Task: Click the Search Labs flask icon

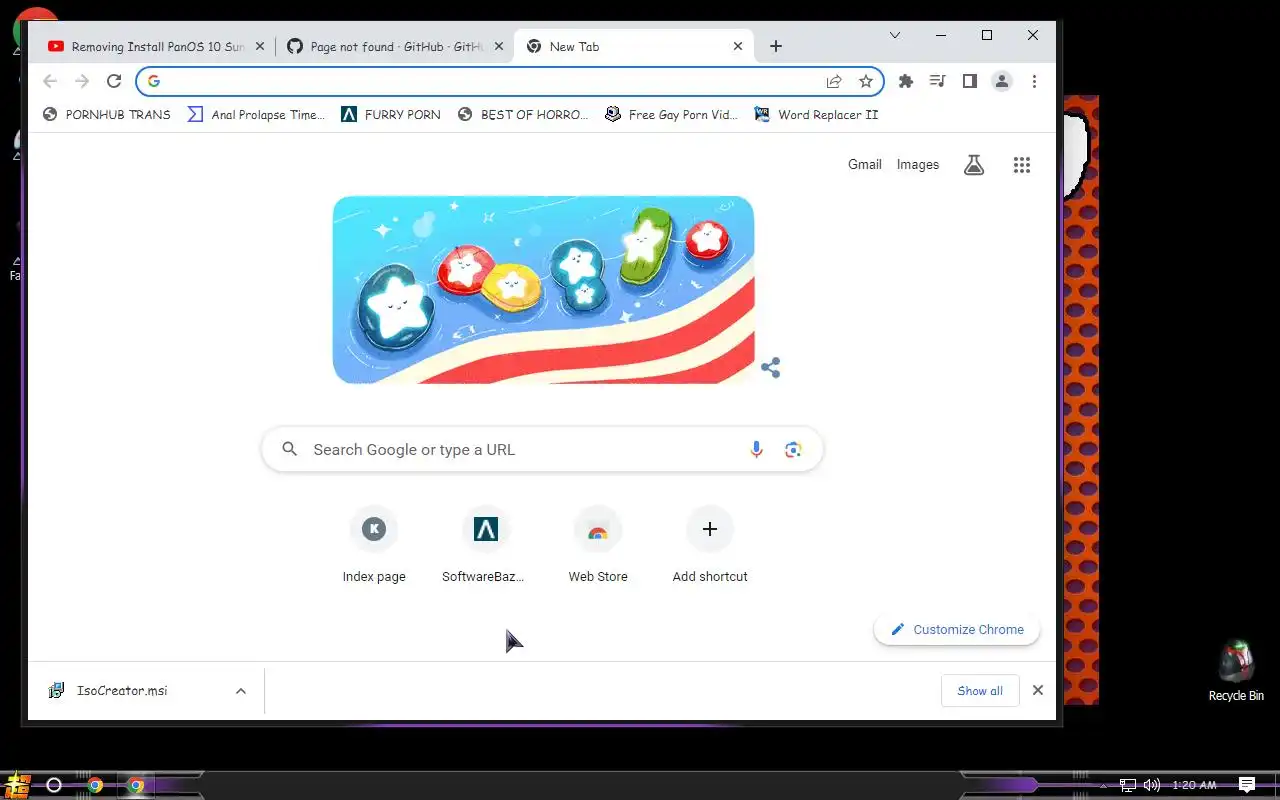Action: (x=974, y=165)
